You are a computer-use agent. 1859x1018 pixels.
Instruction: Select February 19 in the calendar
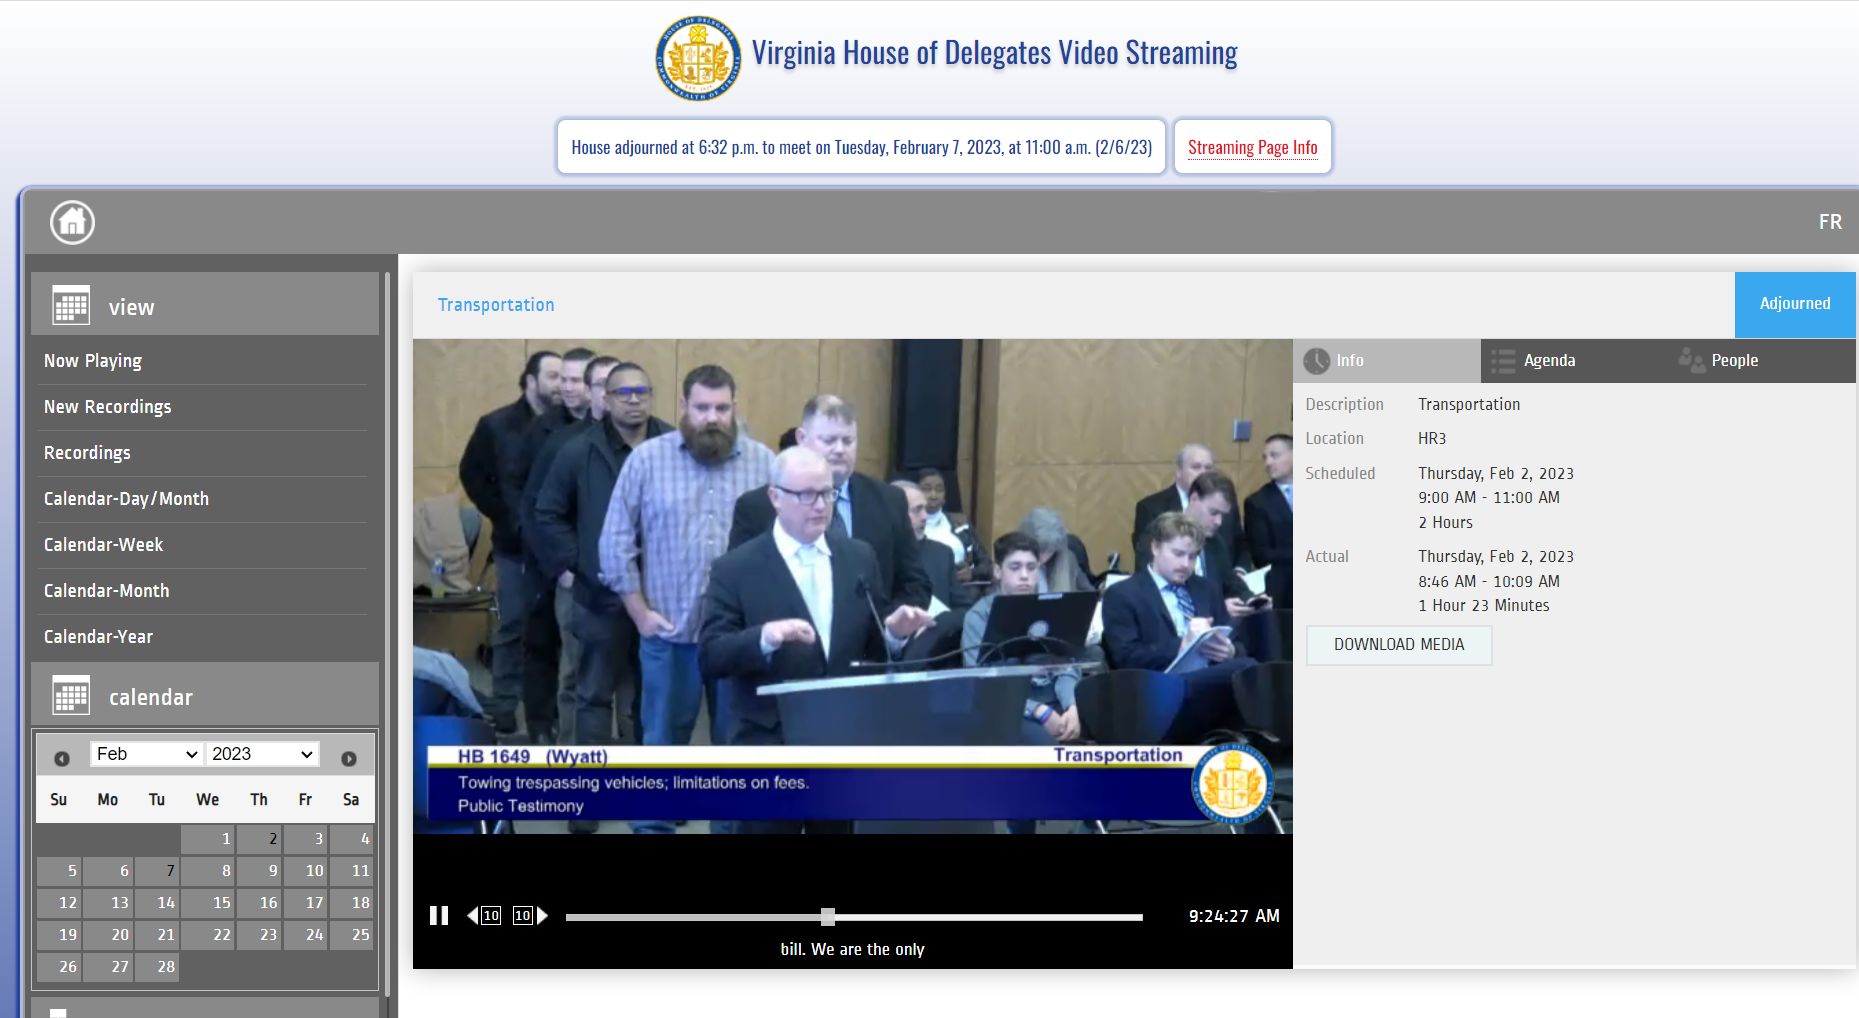pos(59,935)
